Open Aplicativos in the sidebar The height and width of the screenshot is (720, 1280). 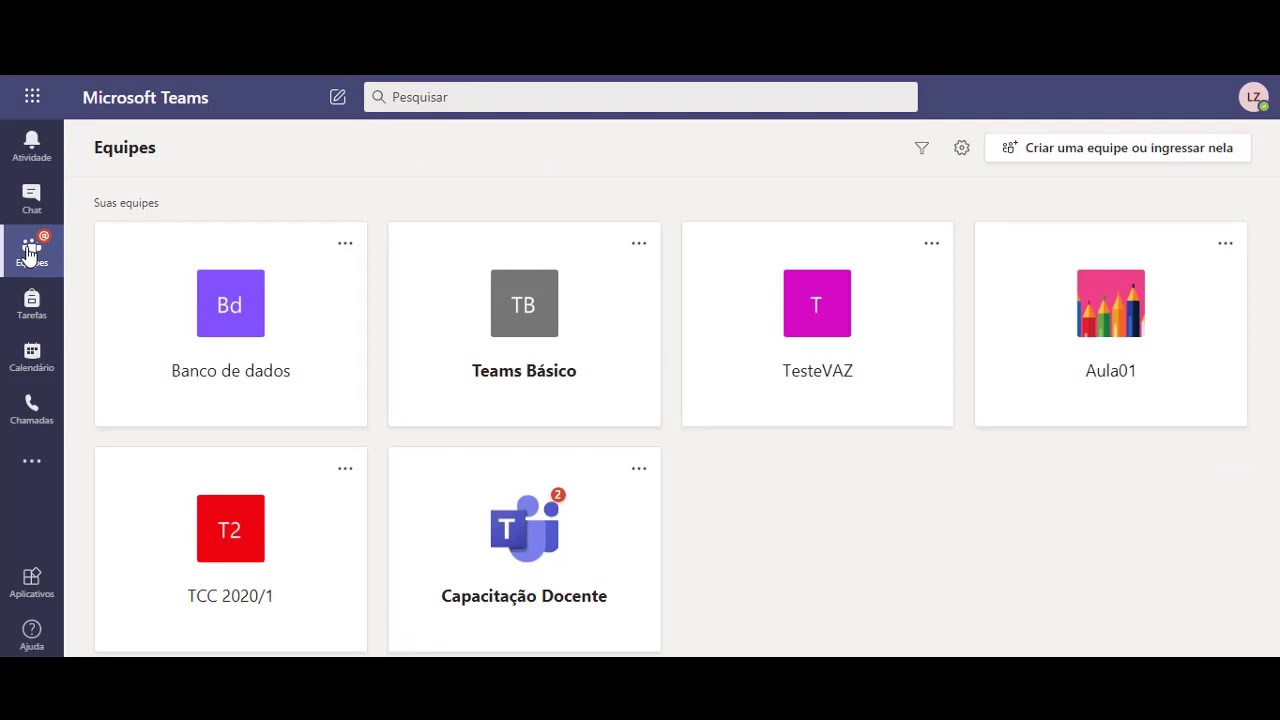pyautogui.click(x=32, y=583)
